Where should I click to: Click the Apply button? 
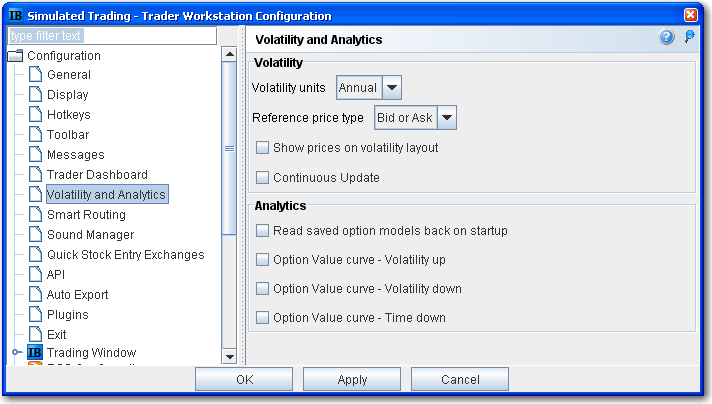click(x=352, y=379)
